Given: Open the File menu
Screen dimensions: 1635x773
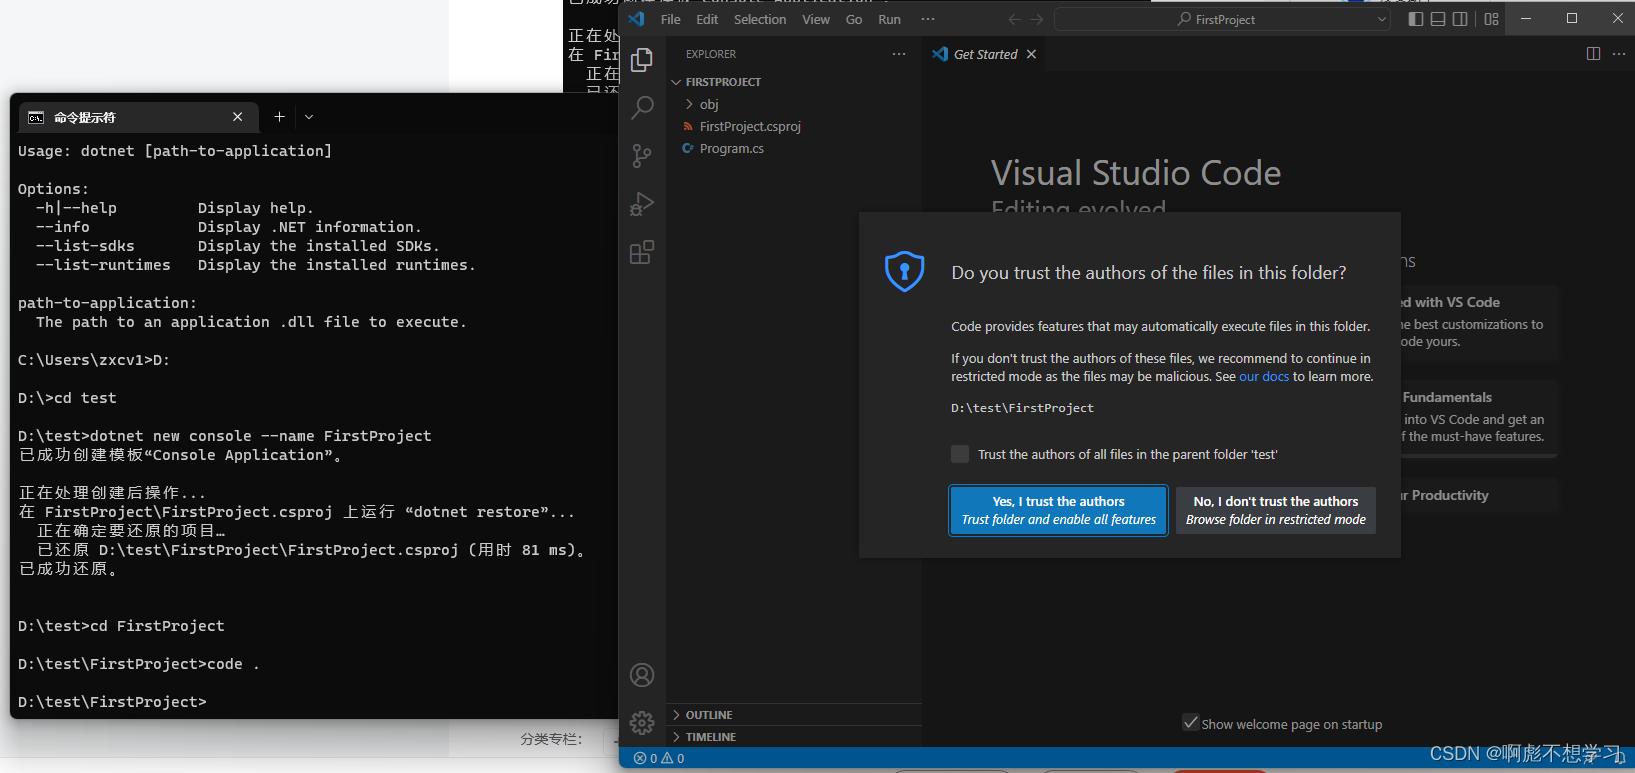Looking at the screenshot, I should [x=670, y=19].
